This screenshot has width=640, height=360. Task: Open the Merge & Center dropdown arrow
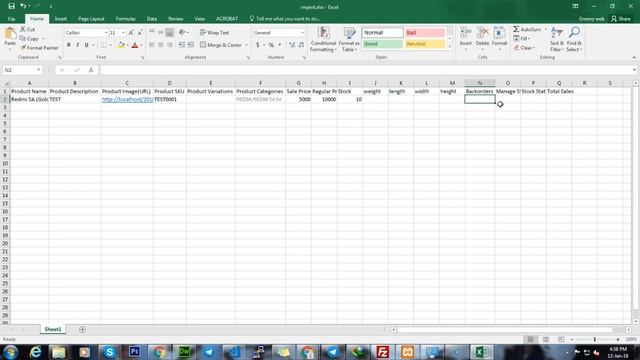(247, 45)
